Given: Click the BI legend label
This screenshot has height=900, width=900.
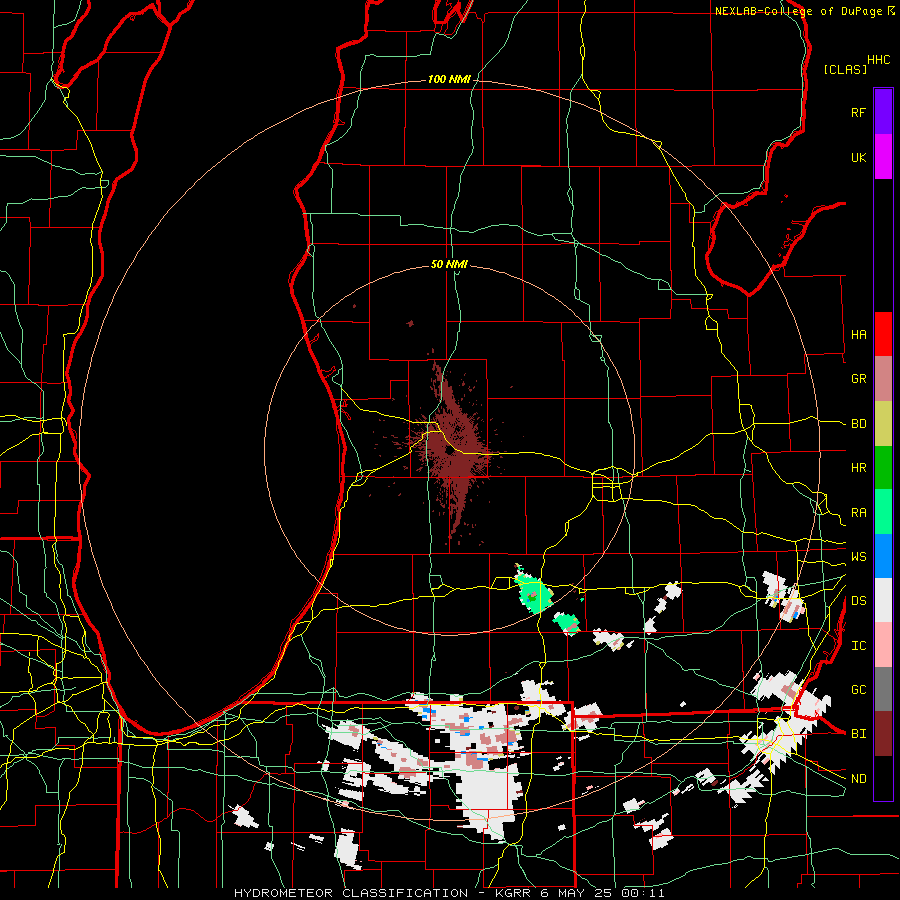Looking at the screenshot, I should 858,734.
